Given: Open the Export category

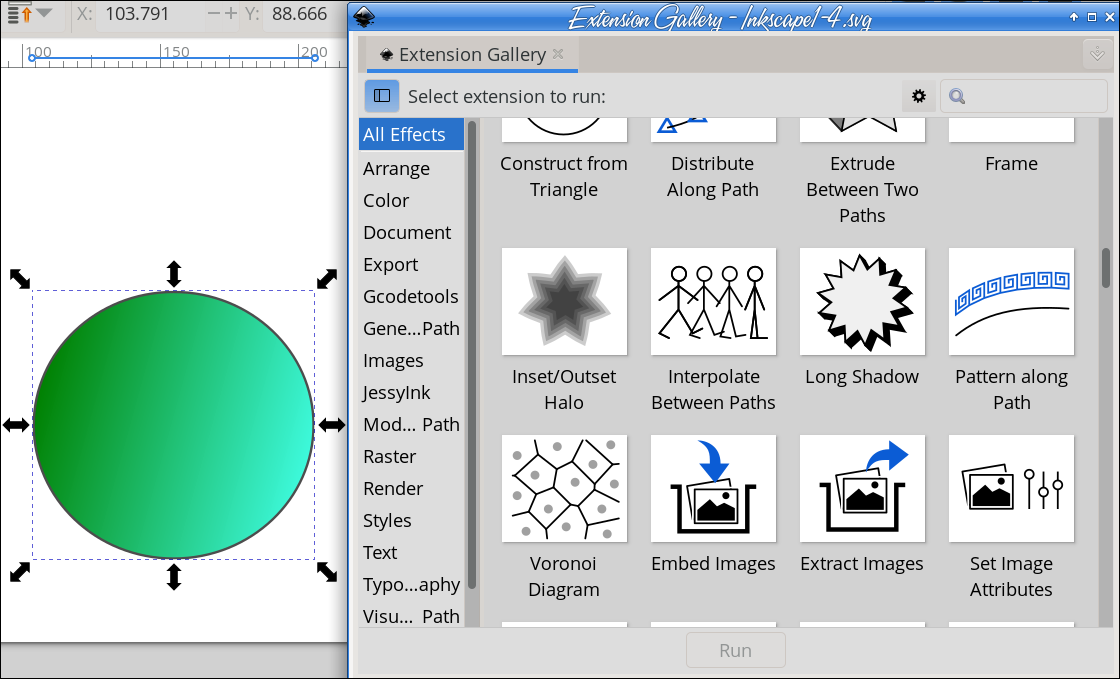Looking at the screenshot, I should [x=411, y=264].
